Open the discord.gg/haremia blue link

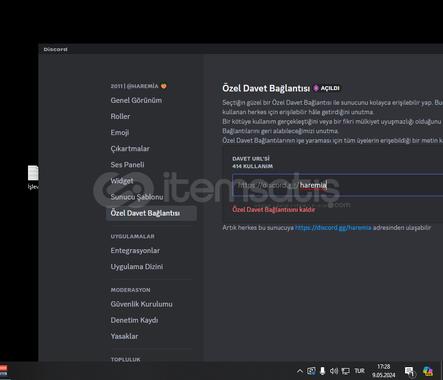333,228
